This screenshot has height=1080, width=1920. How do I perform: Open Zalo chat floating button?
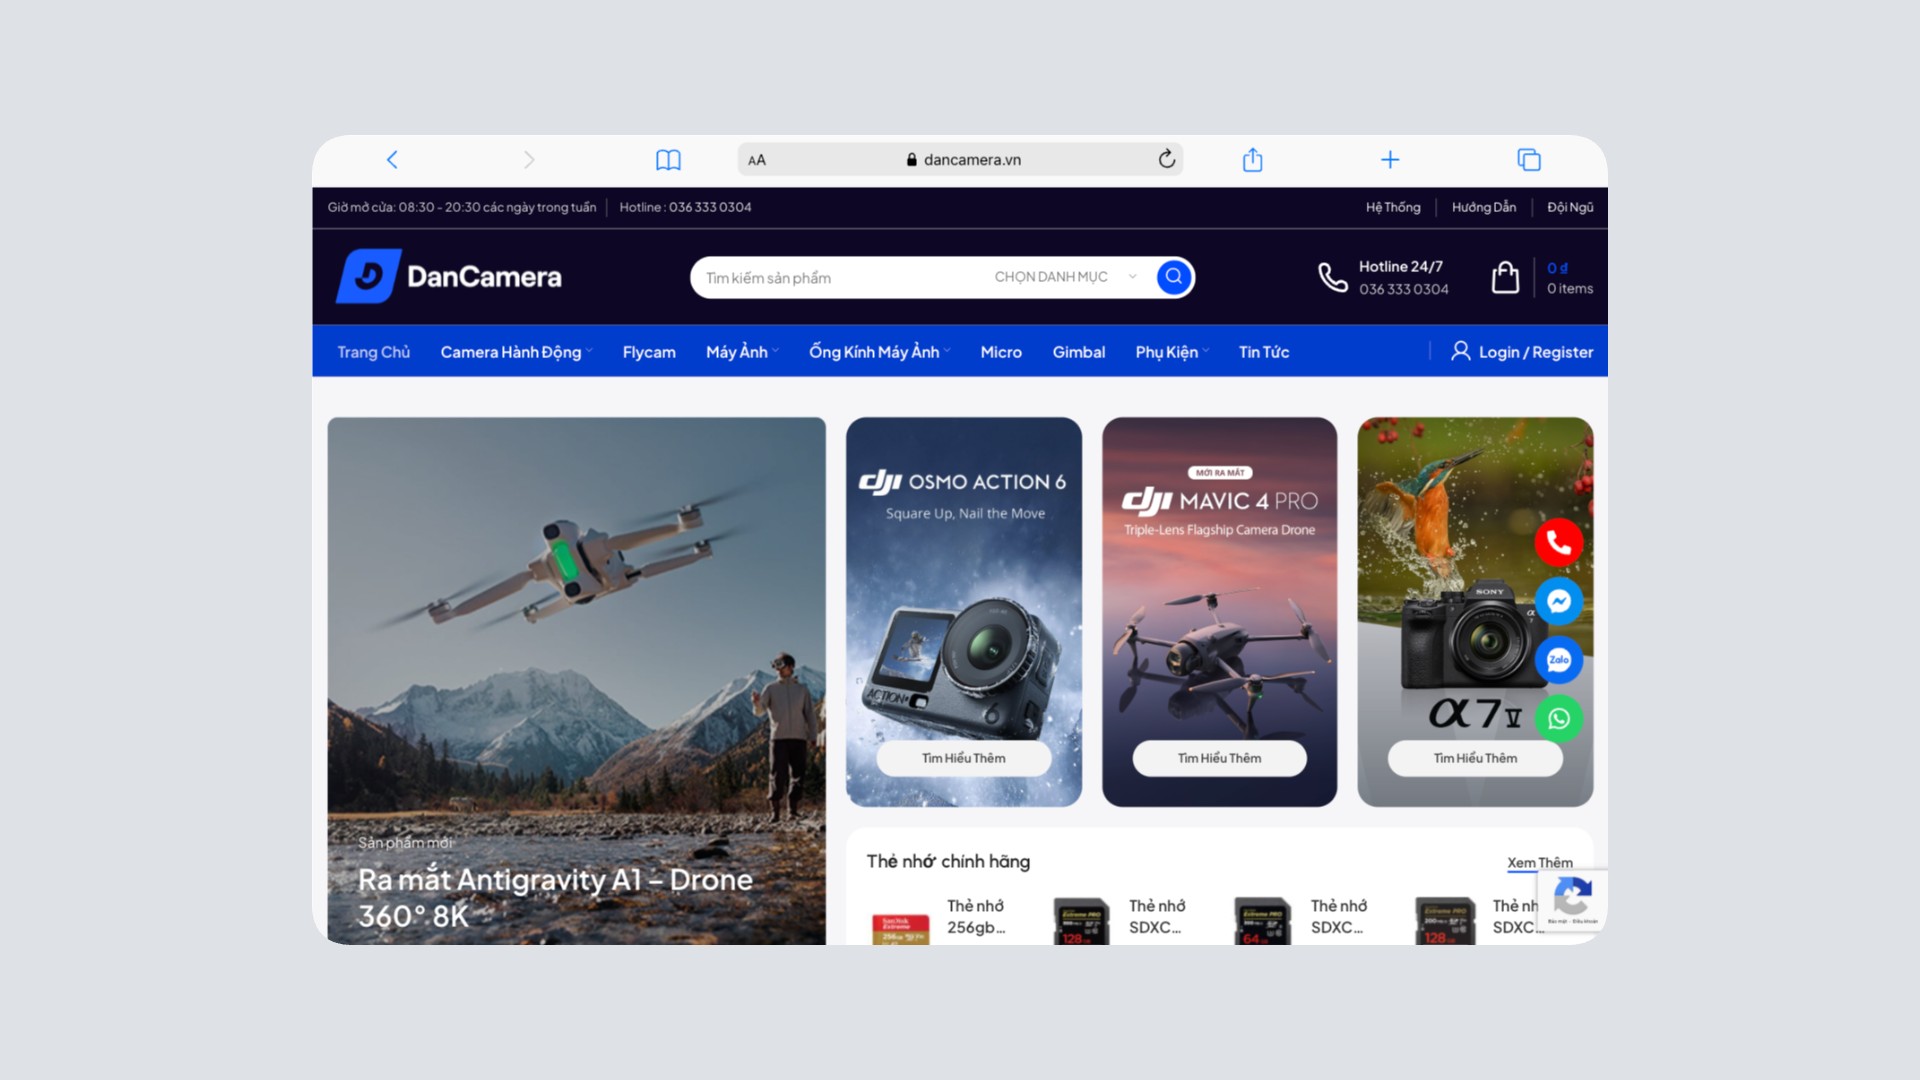[x=1558, y=660]
